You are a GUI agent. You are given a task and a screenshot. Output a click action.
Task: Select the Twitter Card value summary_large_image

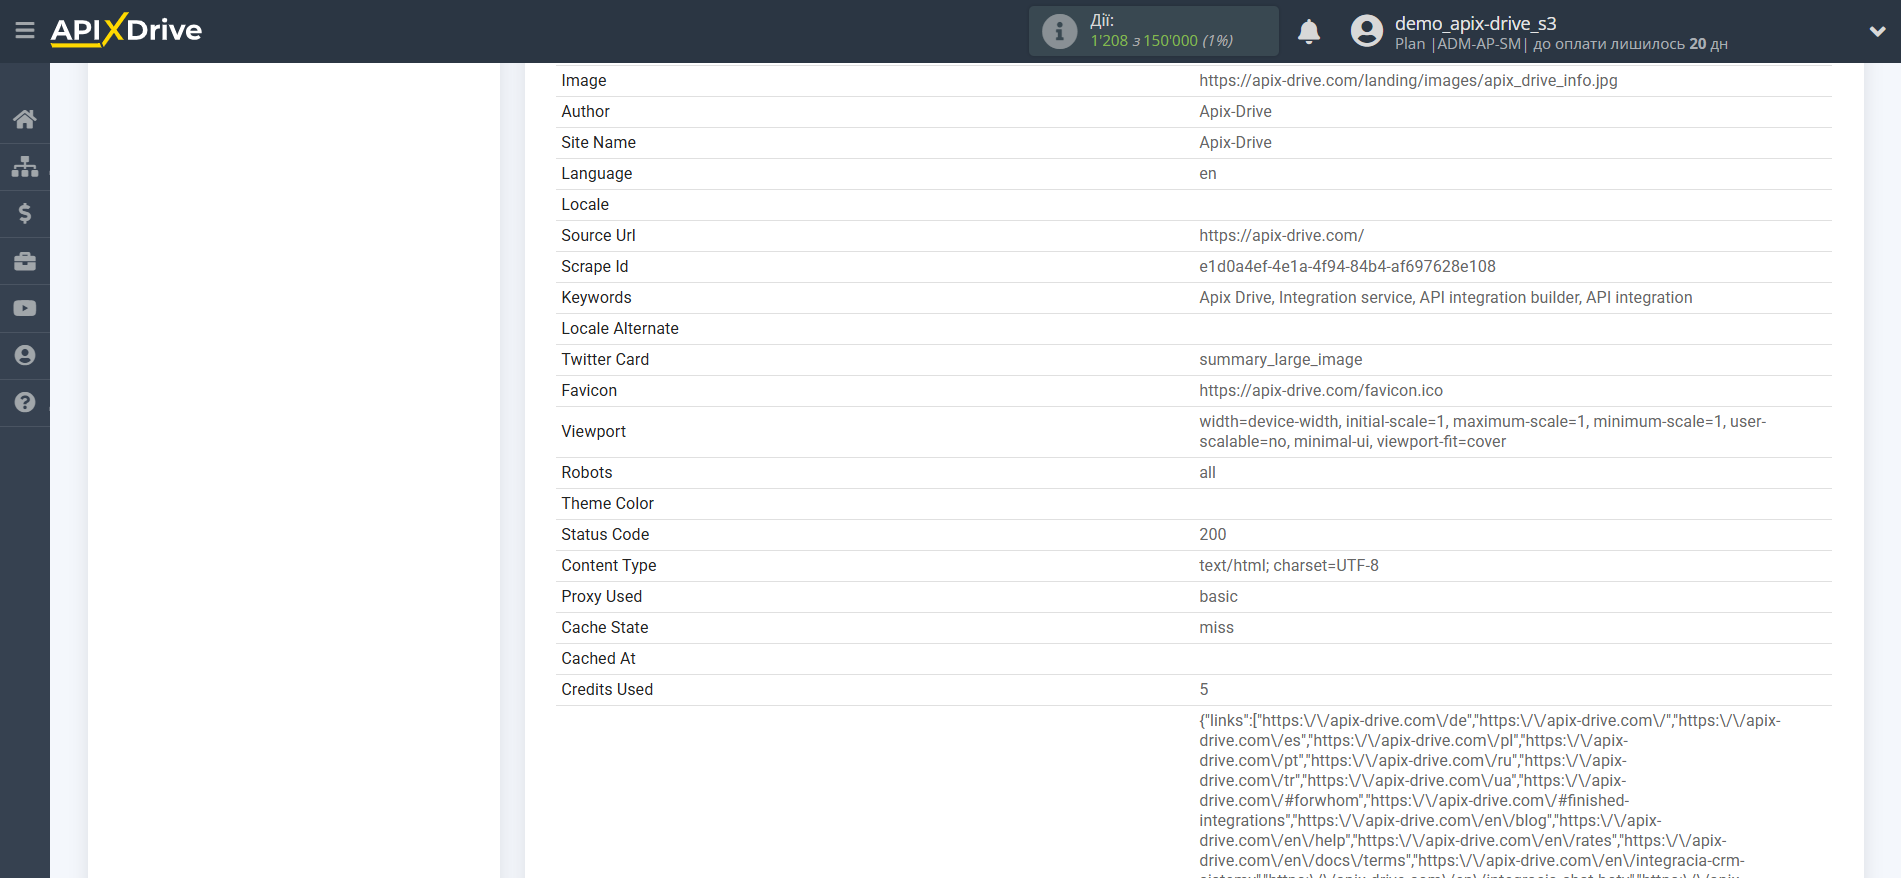click(x=1280, y=360)
